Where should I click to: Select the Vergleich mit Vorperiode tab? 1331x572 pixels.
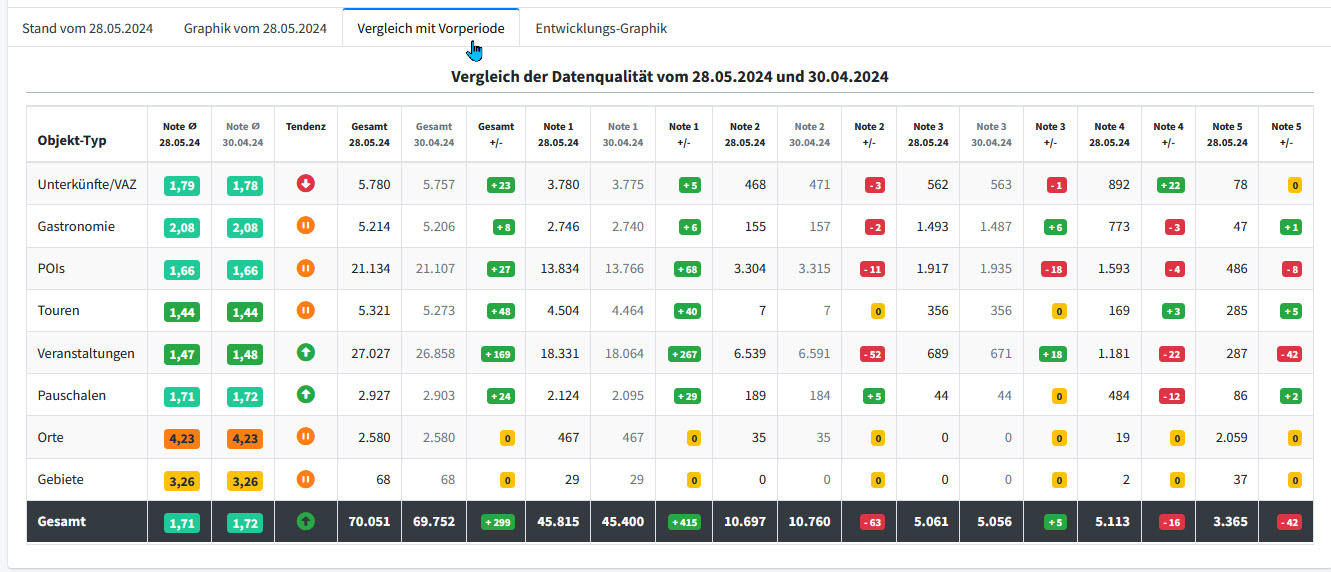[431, 28]
